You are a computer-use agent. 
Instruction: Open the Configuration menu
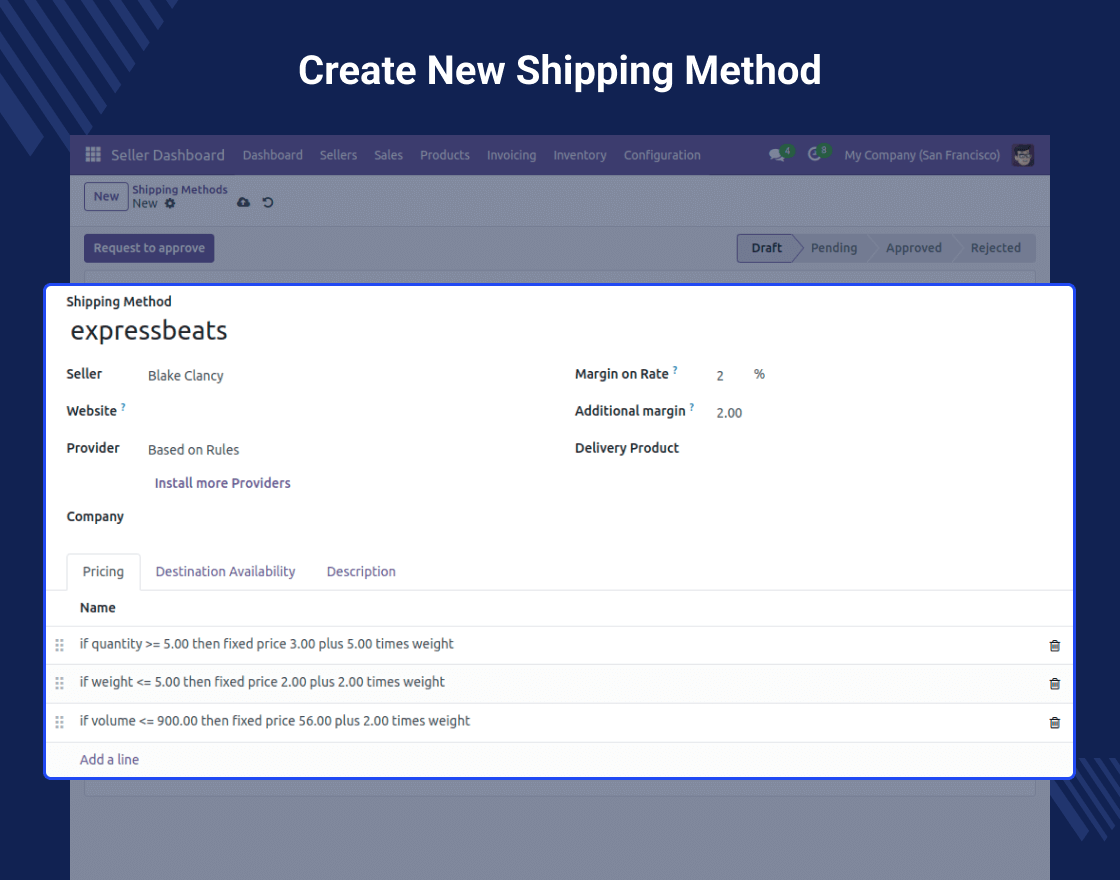tap(662, 155)
